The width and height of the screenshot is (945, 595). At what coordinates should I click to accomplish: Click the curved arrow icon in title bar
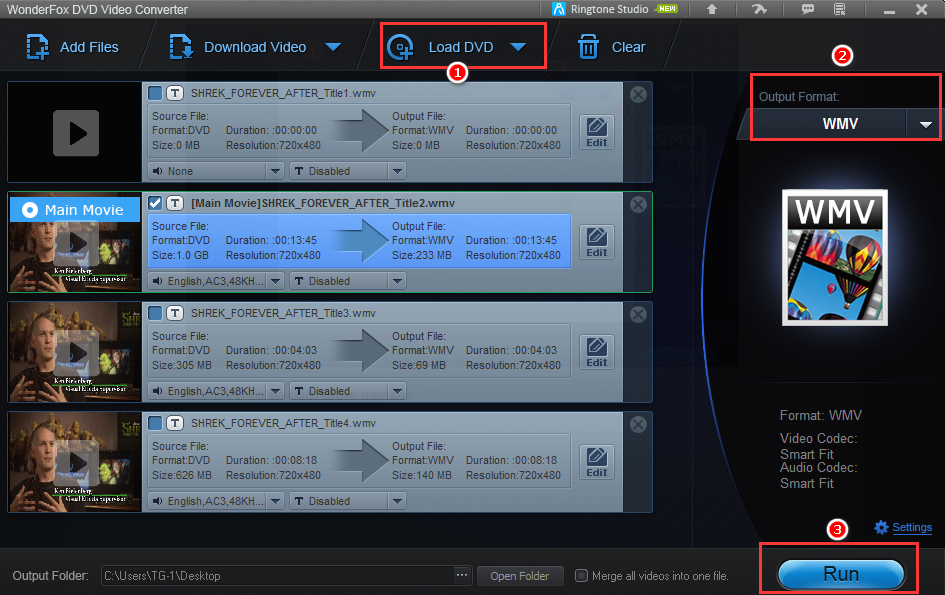coord(759,9)
